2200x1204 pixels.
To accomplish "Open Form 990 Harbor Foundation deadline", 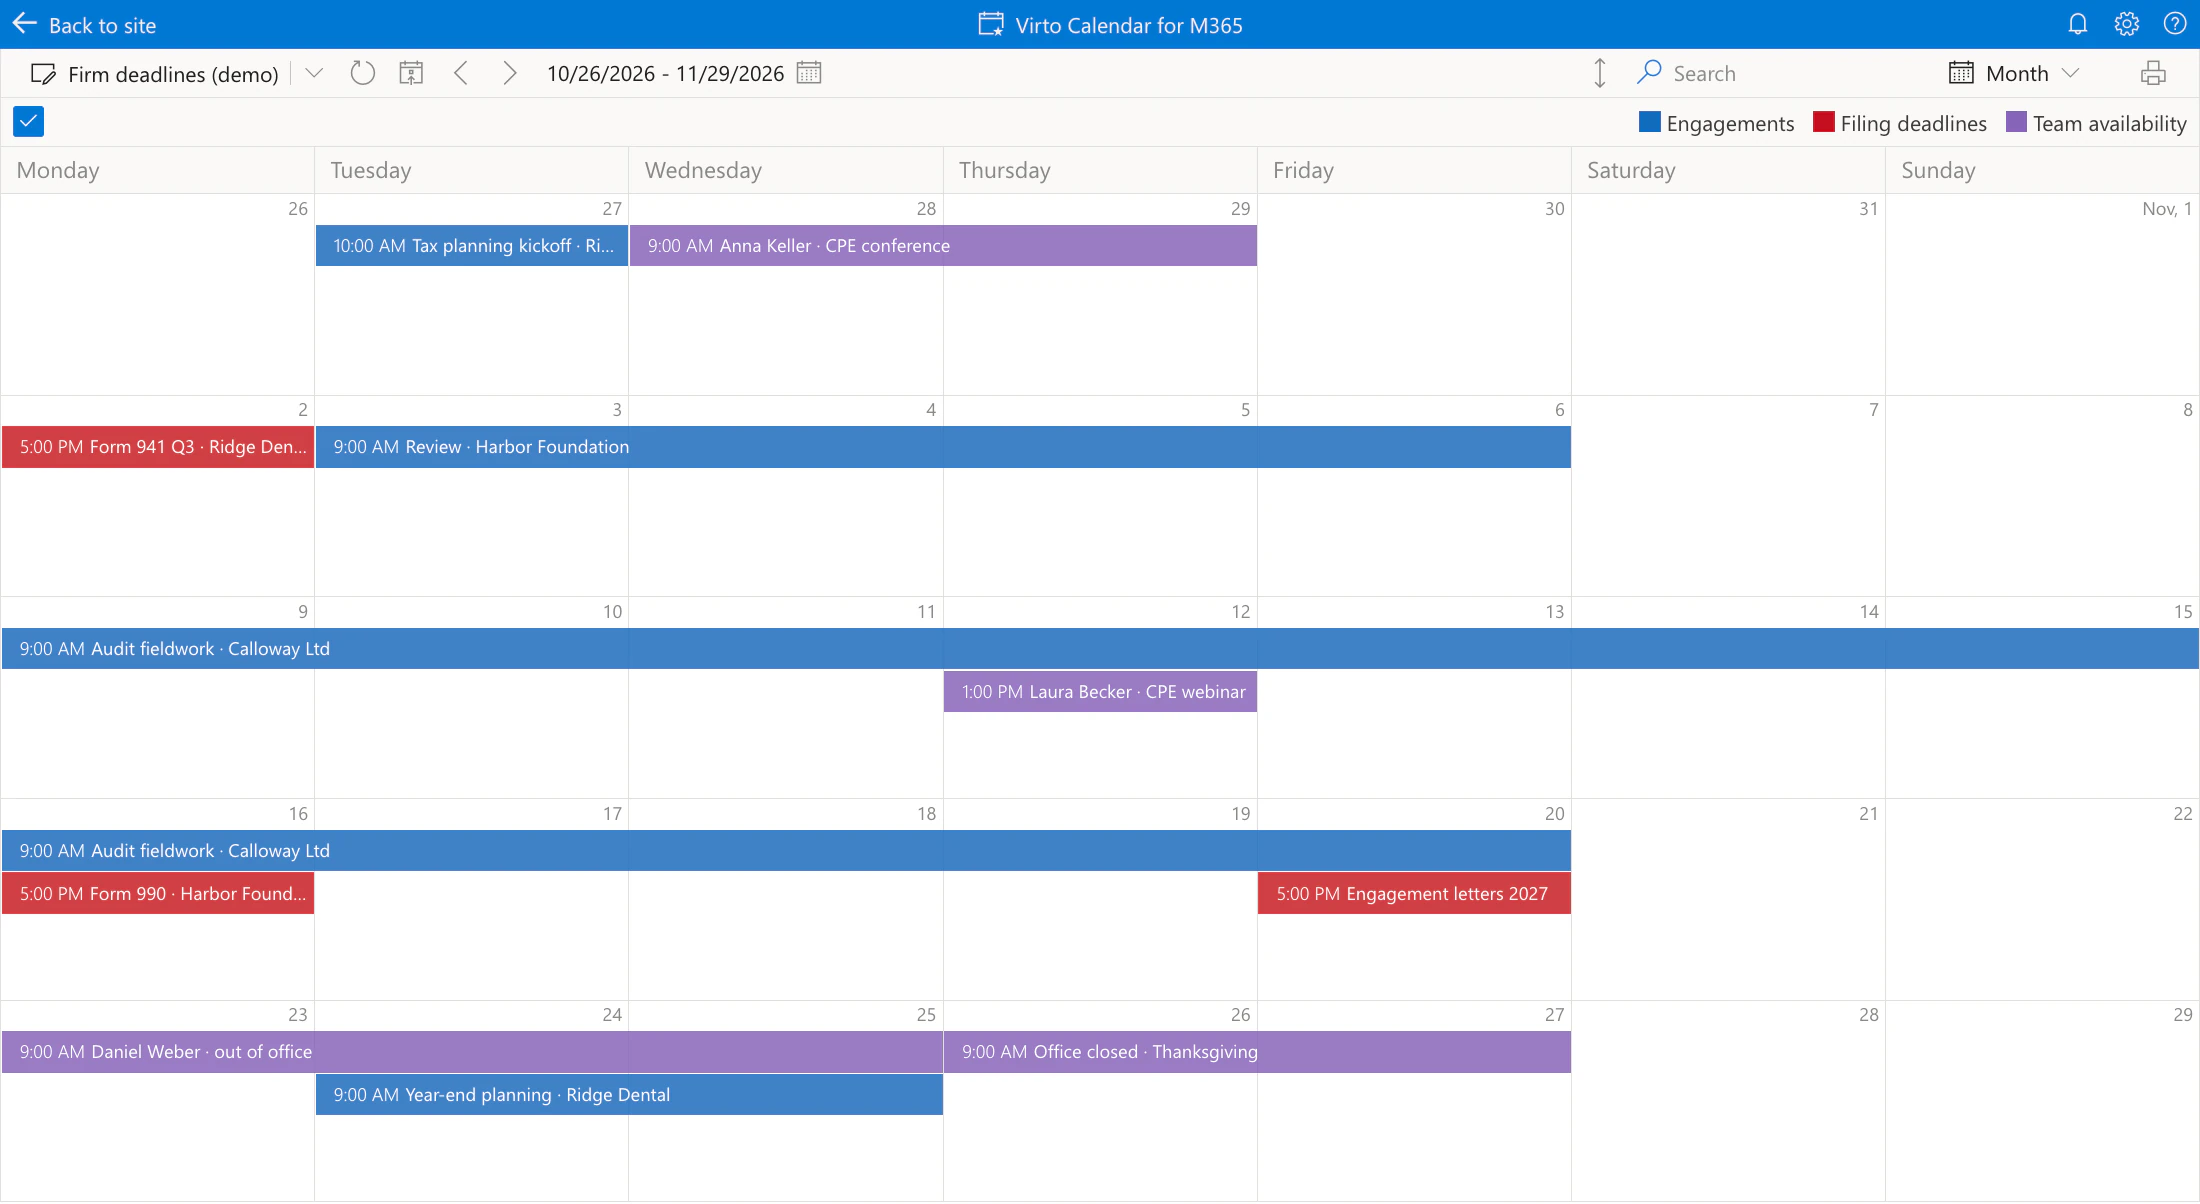I will tap(158, 894).
